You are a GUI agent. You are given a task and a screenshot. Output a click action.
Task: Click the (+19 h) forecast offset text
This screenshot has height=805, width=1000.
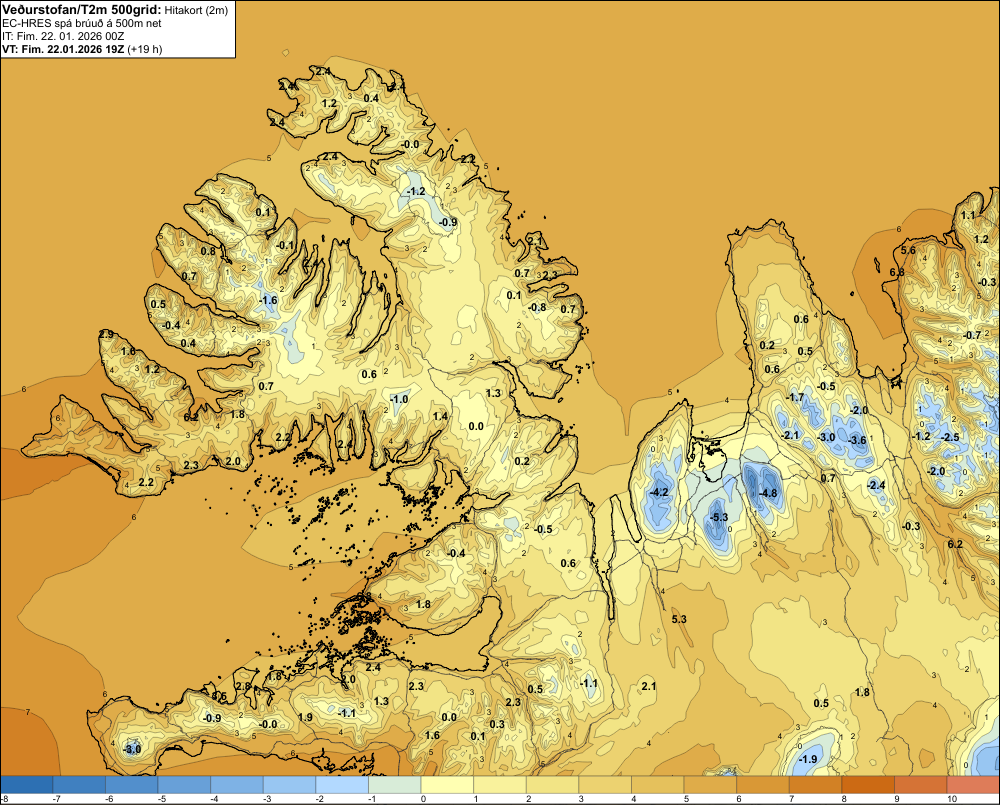click(x=145, y=49)
